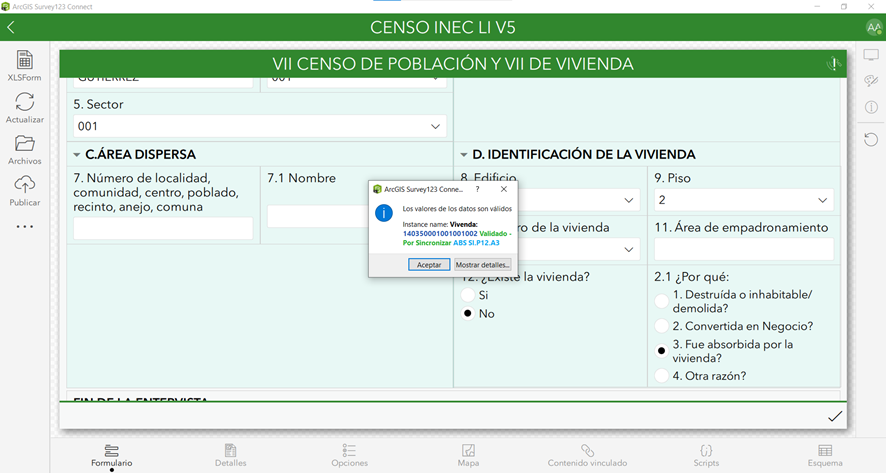Select Convertida en Negocio option
This screenshot has width=886, height=473.
tap(661, 326)
